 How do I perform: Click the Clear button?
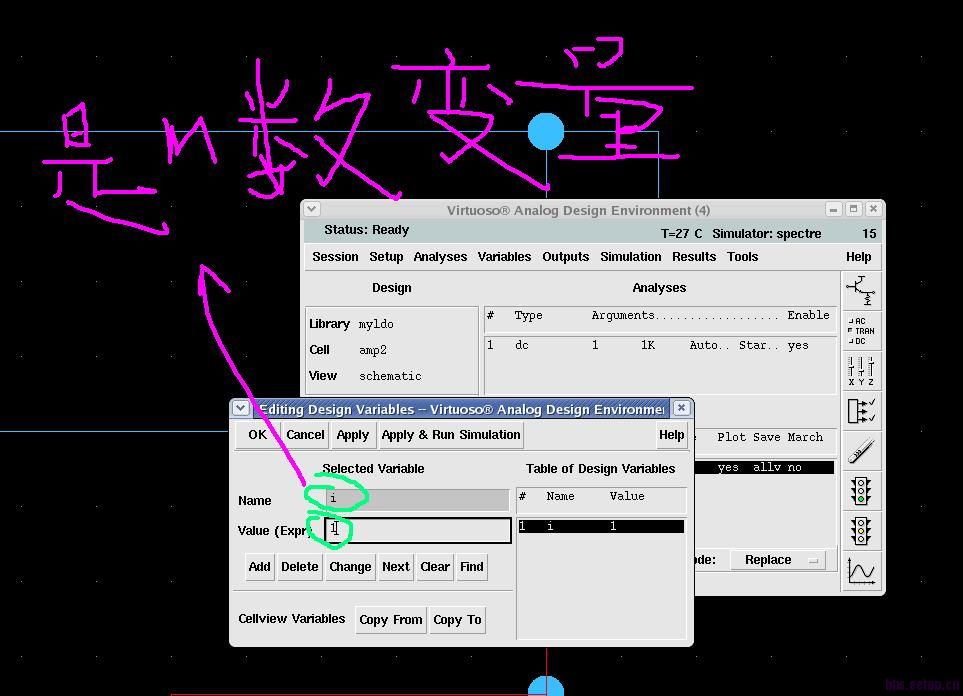click(x=435, y=566)
